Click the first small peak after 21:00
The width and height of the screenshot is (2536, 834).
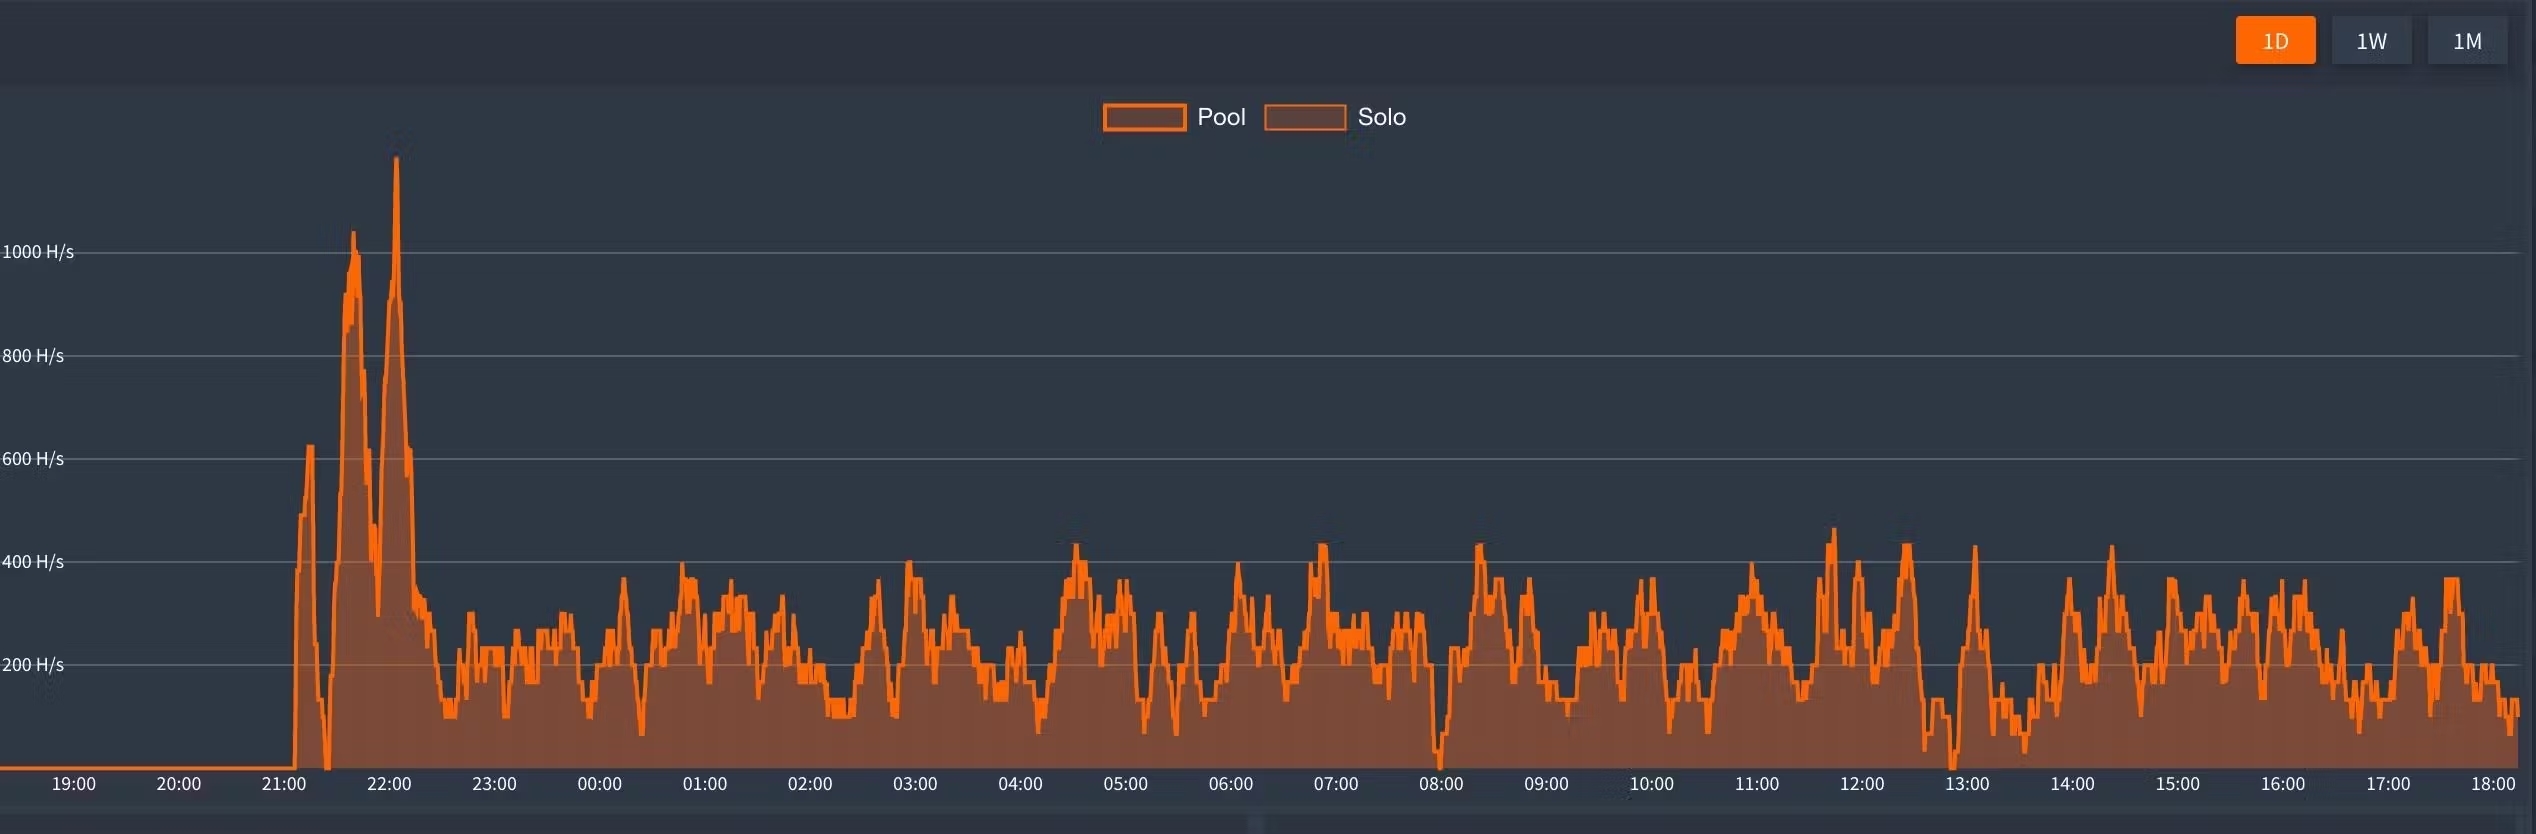pos(310,448)
